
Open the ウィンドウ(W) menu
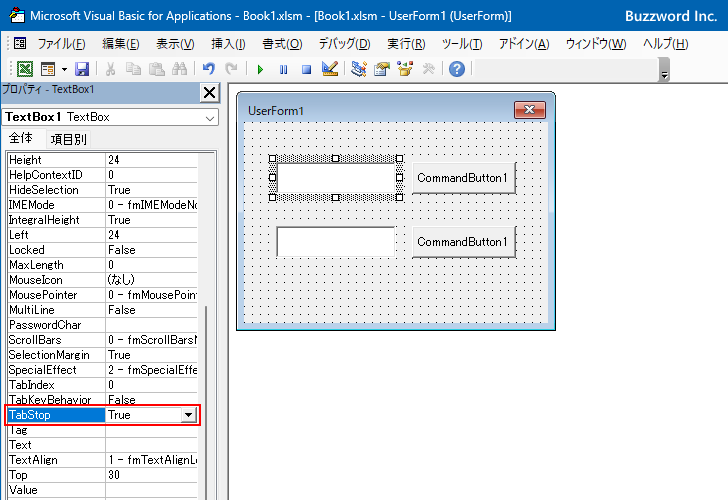[596, 44]
